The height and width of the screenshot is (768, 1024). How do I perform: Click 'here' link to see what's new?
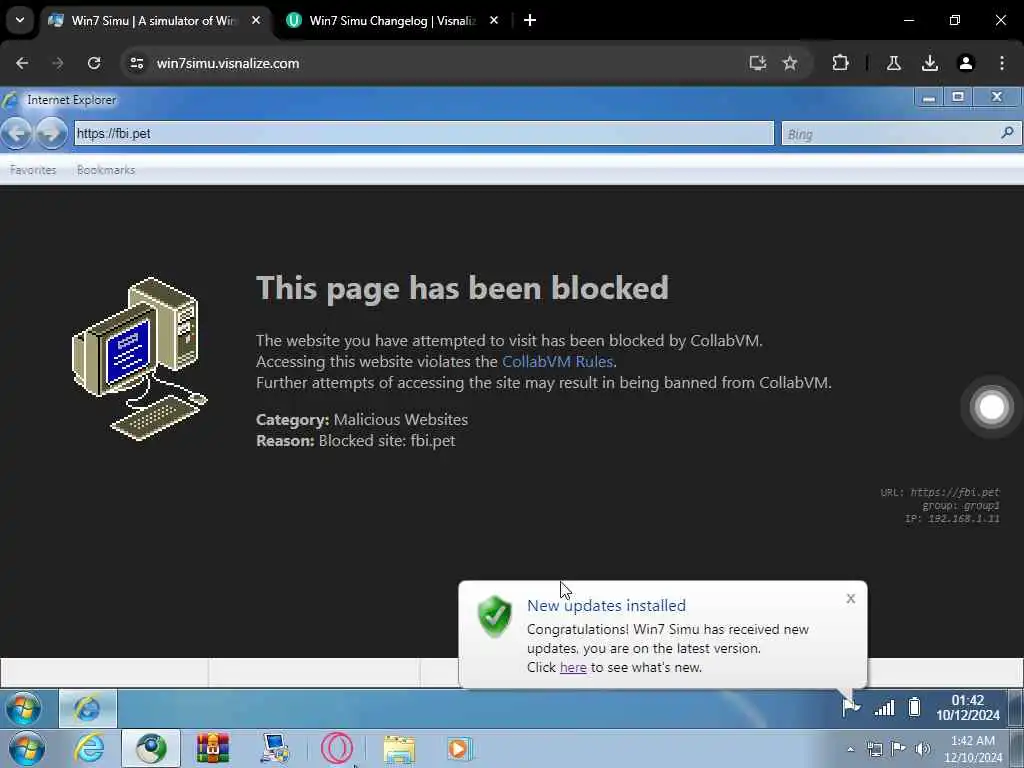pos(573,667)
